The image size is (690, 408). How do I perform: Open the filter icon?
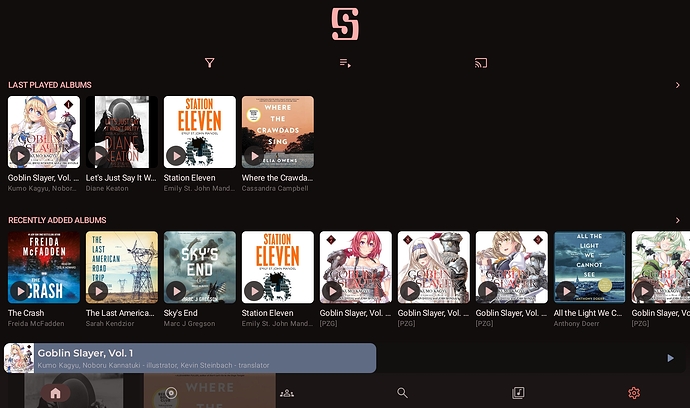pyautogui.click(x=210, y=63)
